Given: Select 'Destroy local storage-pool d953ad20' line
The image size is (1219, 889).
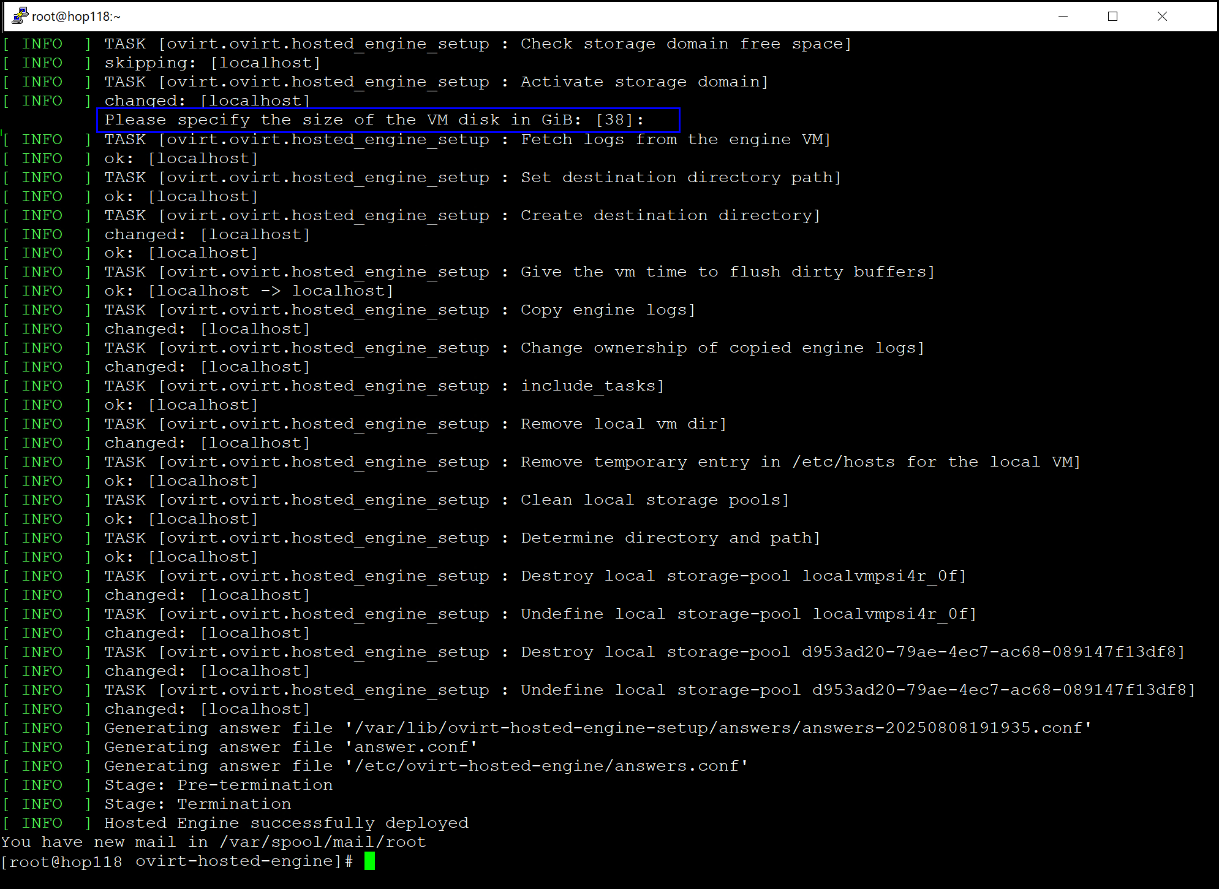Looking at the screenshot, I should click(594, 652).
